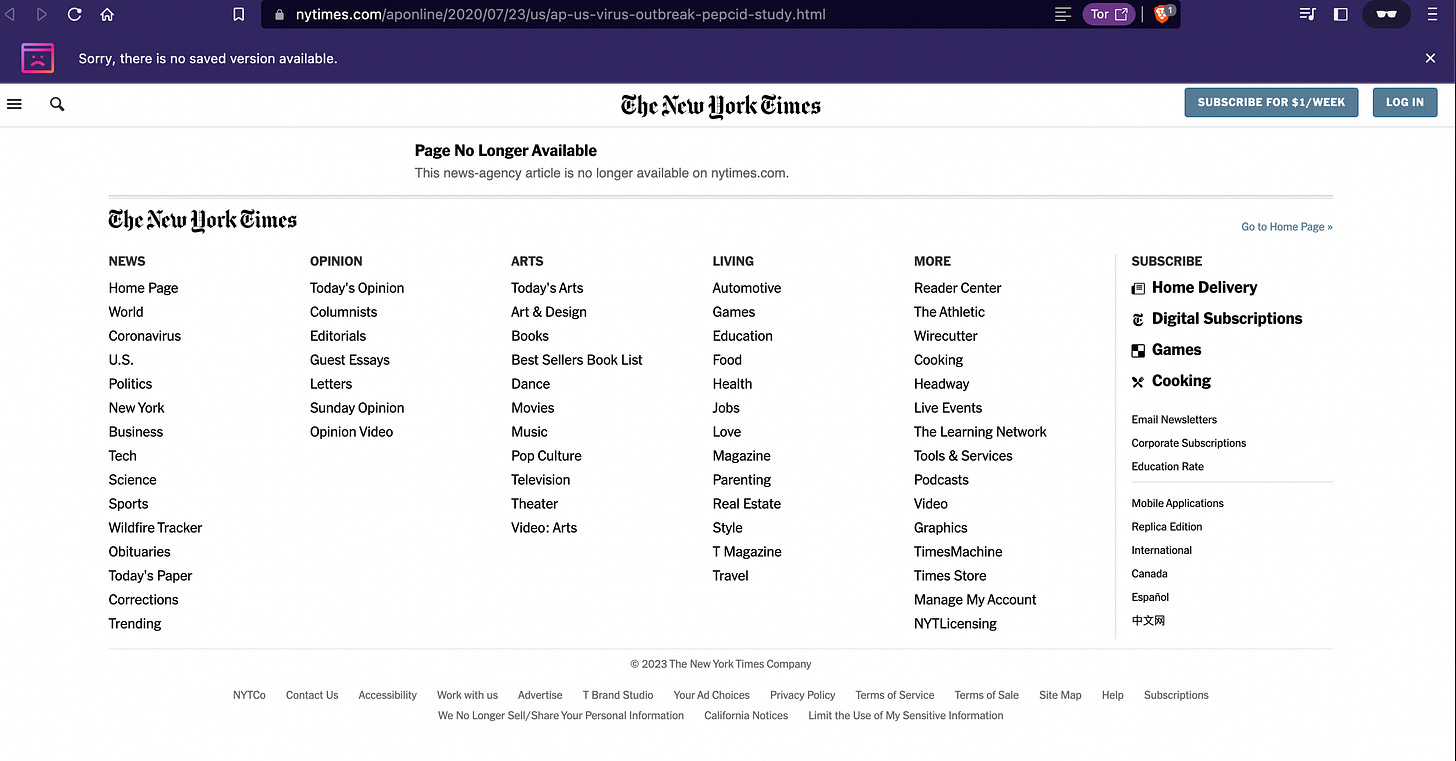
Task: Open The Athletic link
Action: (x=949, y=312)
